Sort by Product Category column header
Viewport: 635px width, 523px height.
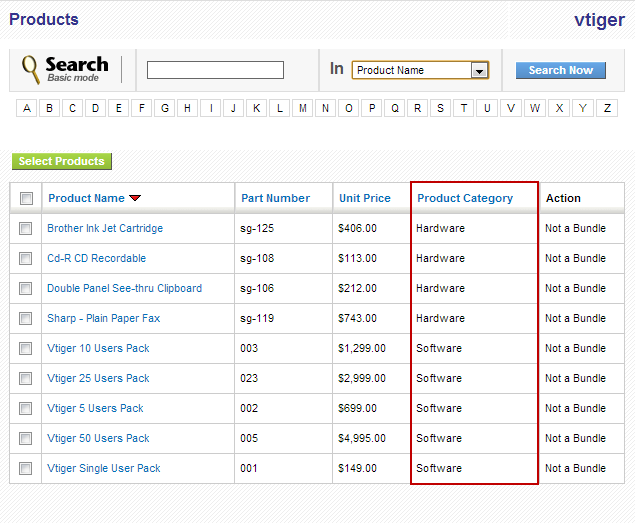click(464, 198)
